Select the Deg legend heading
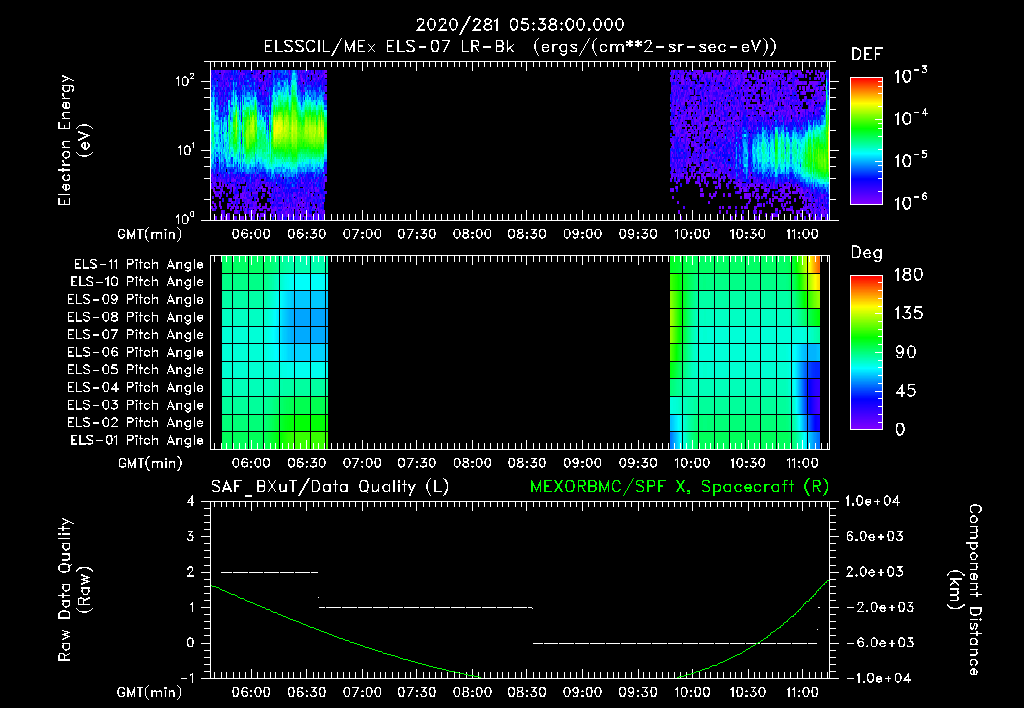1024x708 pixels. (x=867, y=253)
